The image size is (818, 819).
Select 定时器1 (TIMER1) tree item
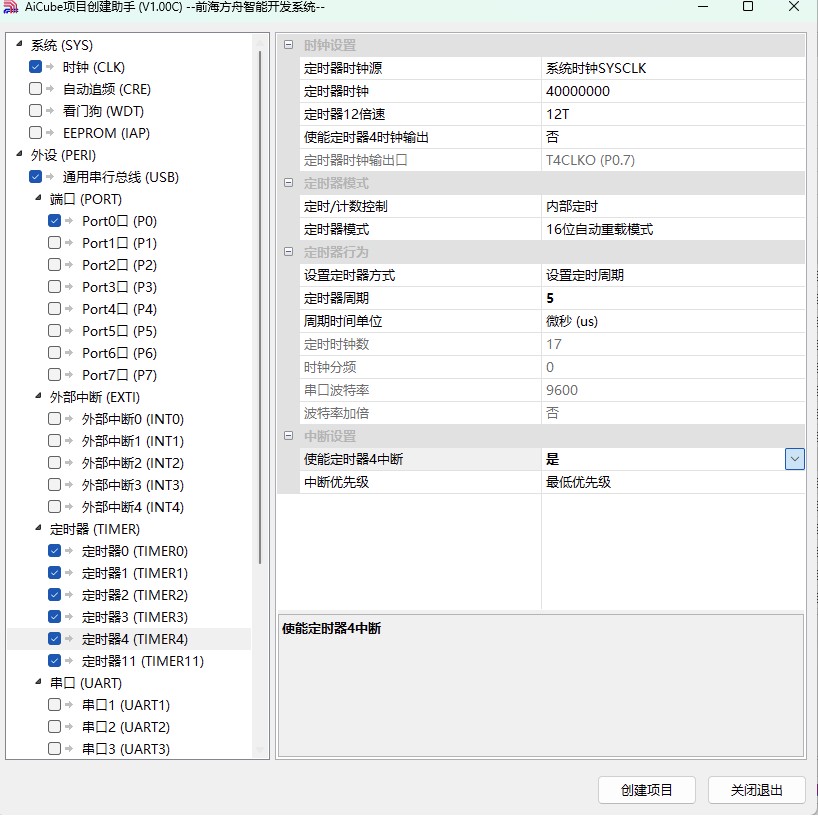coord(135,573)
